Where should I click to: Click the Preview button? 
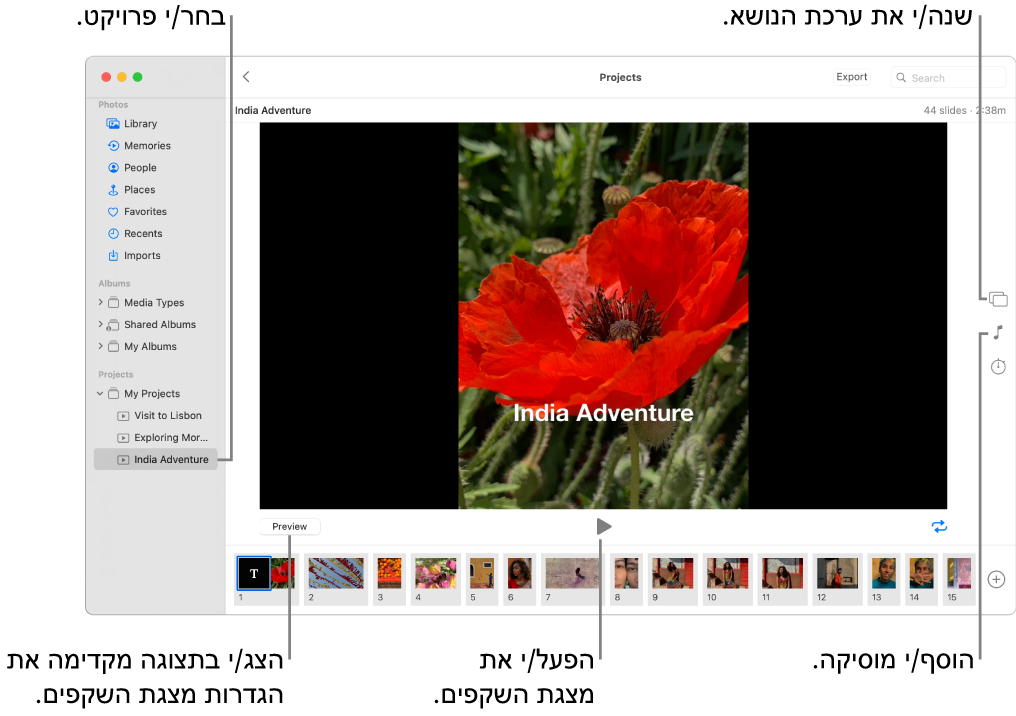(x=289, y=526)
